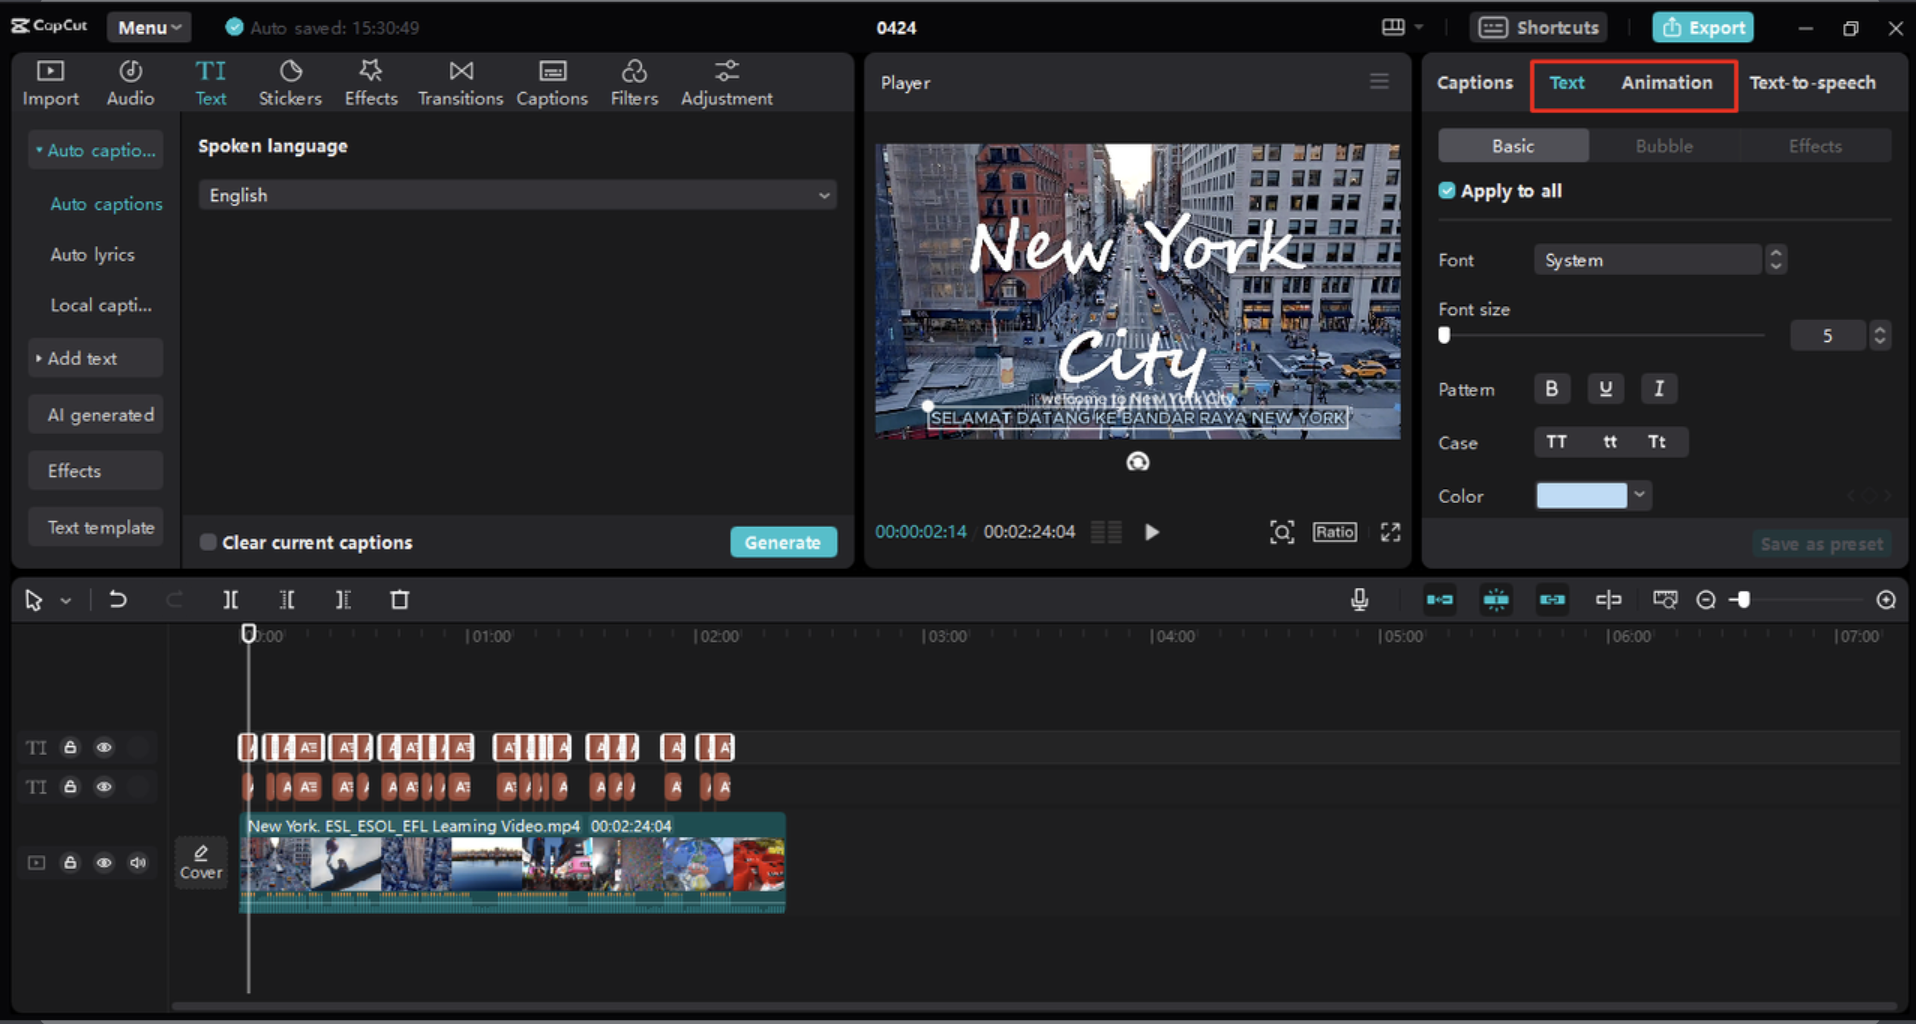Image resolution: width=1916 pixels, height=1024 pixels.
Task: Edit the video Cover
Action: 201,861
